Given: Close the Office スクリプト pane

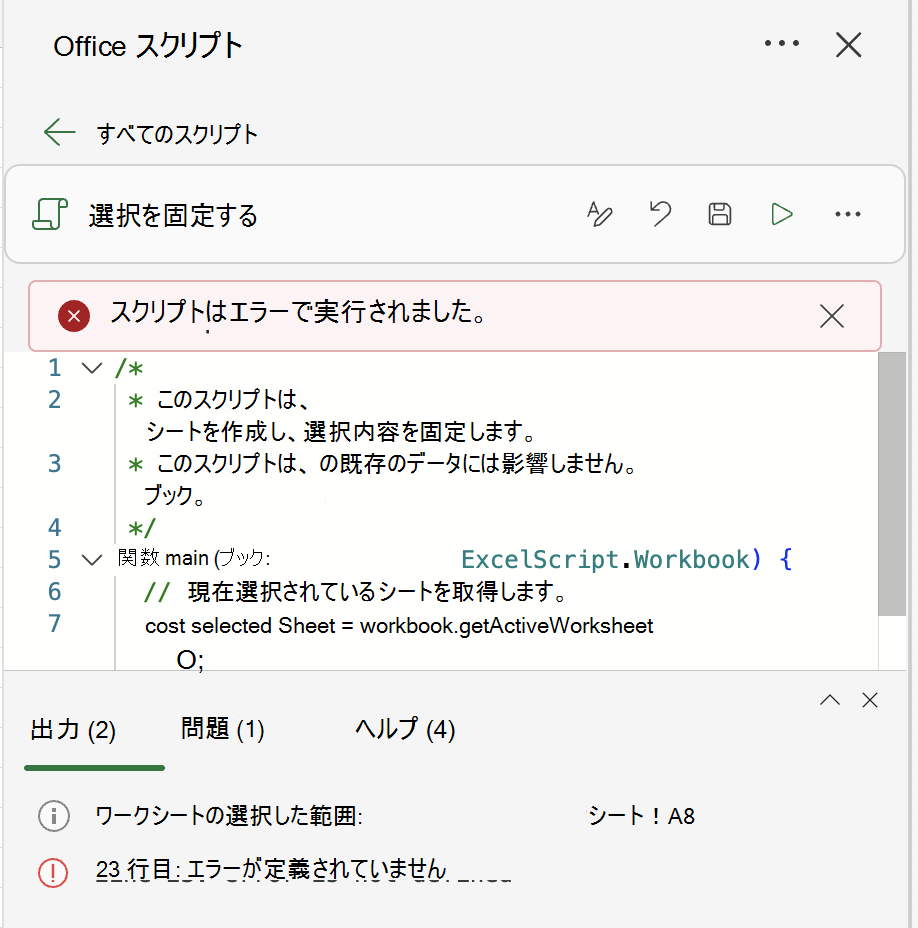Looking at the screenshot, I should pos(848,44).
